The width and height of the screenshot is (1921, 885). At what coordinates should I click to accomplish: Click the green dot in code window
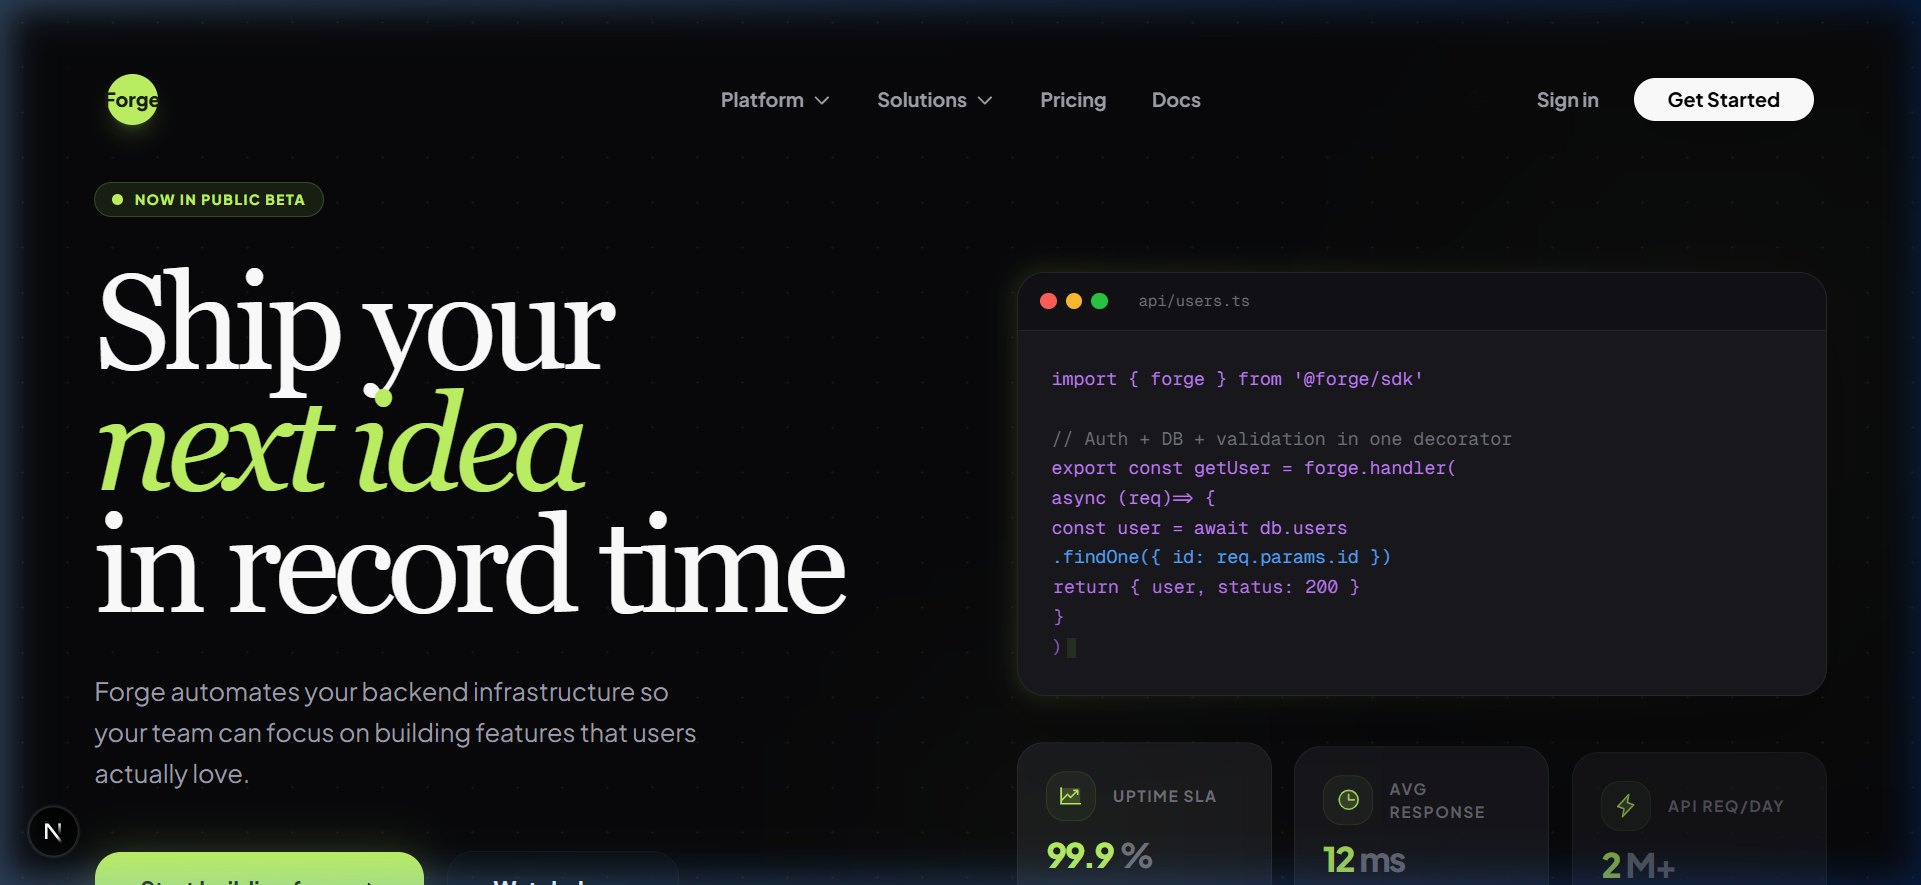tap(1099, 301)
